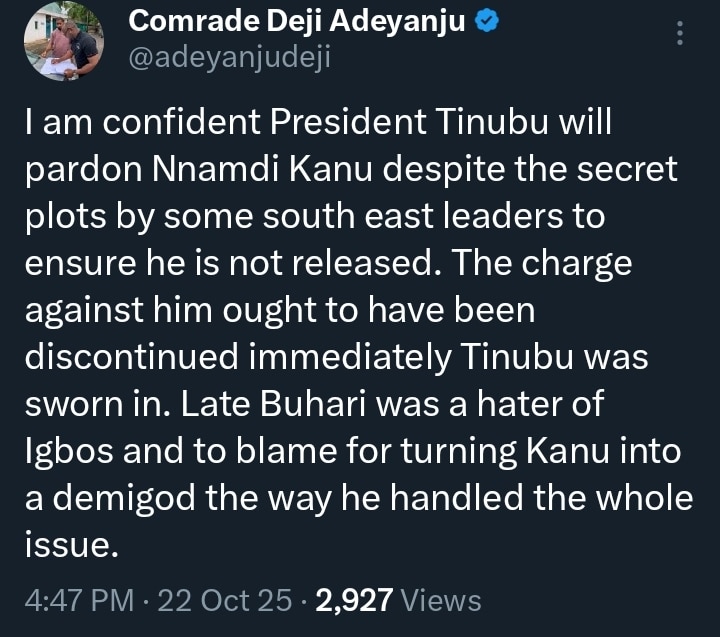Click the 4:47 PM timestamp
The width and height of the screenshot is (720, 637).
click(78, 600)
